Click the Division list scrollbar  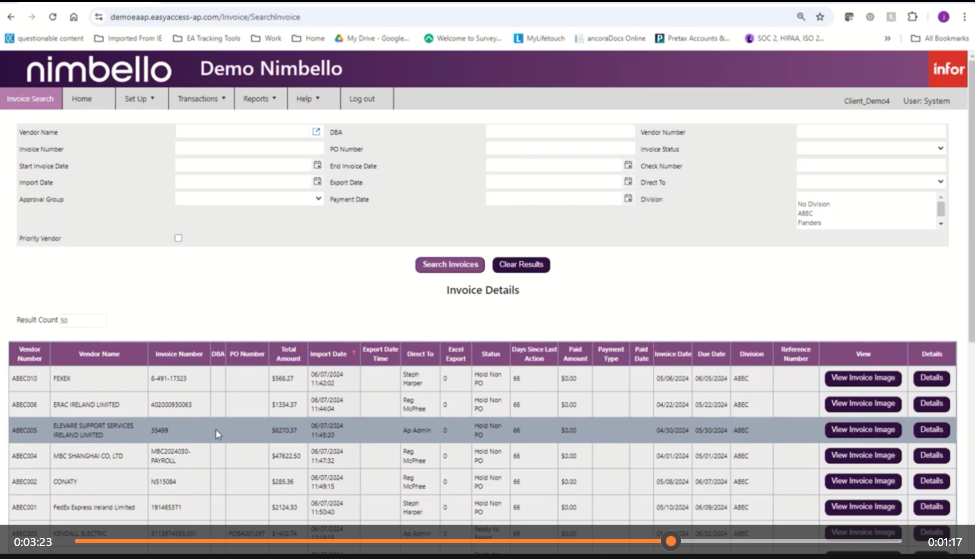point(941,210)
